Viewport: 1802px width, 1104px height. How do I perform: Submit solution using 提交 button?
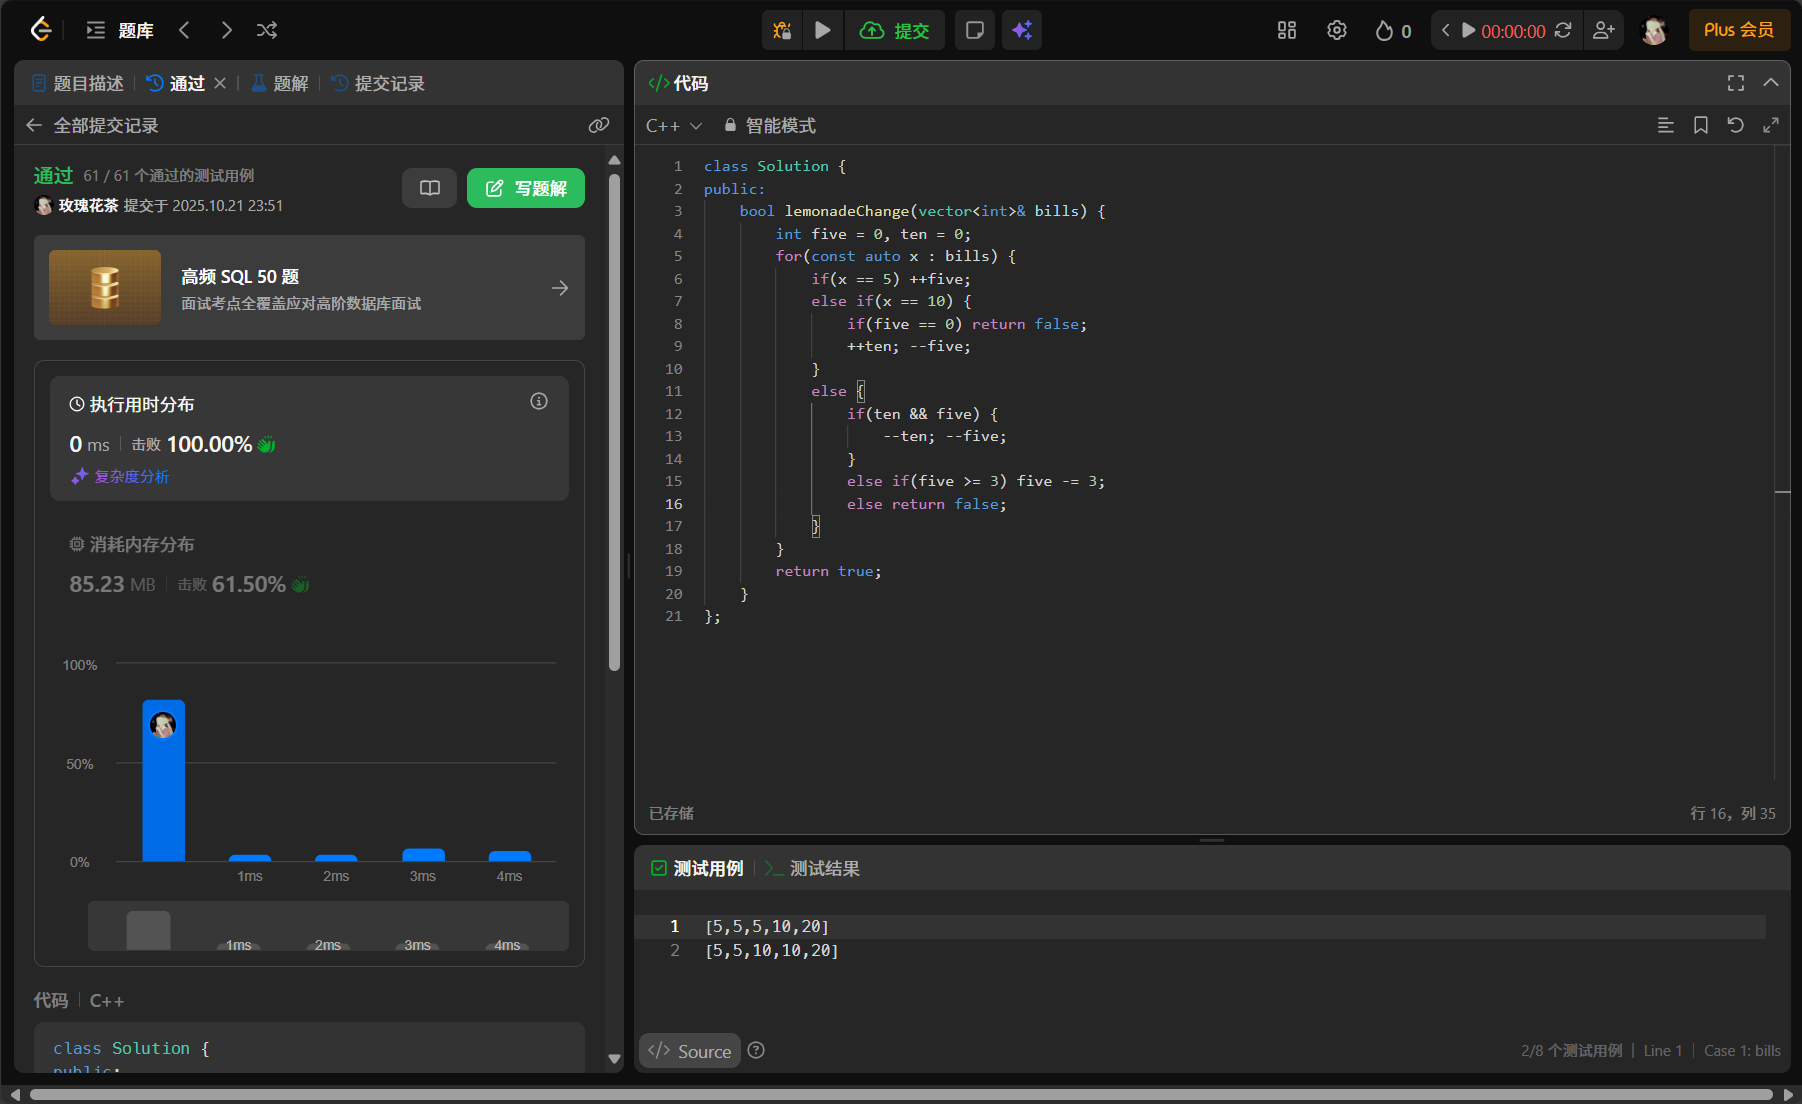(895, 30)
